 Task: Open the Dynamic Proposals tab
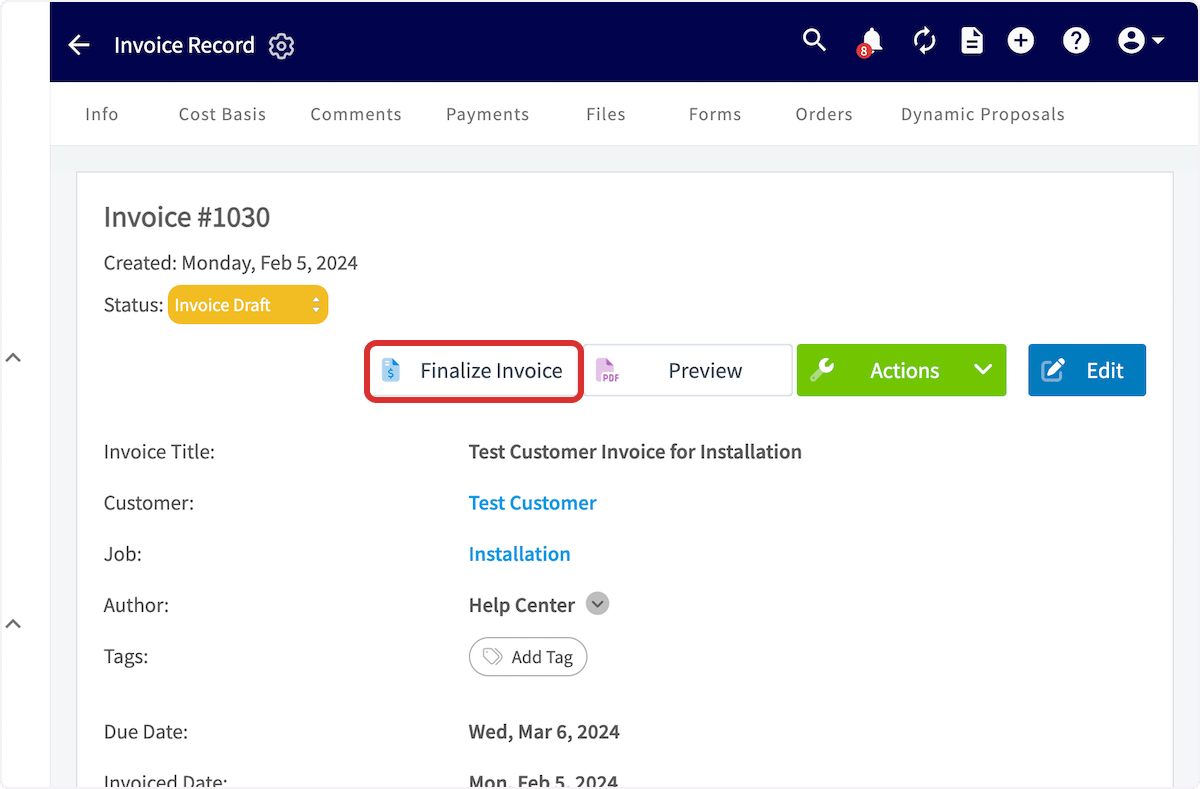click(983, 114)
